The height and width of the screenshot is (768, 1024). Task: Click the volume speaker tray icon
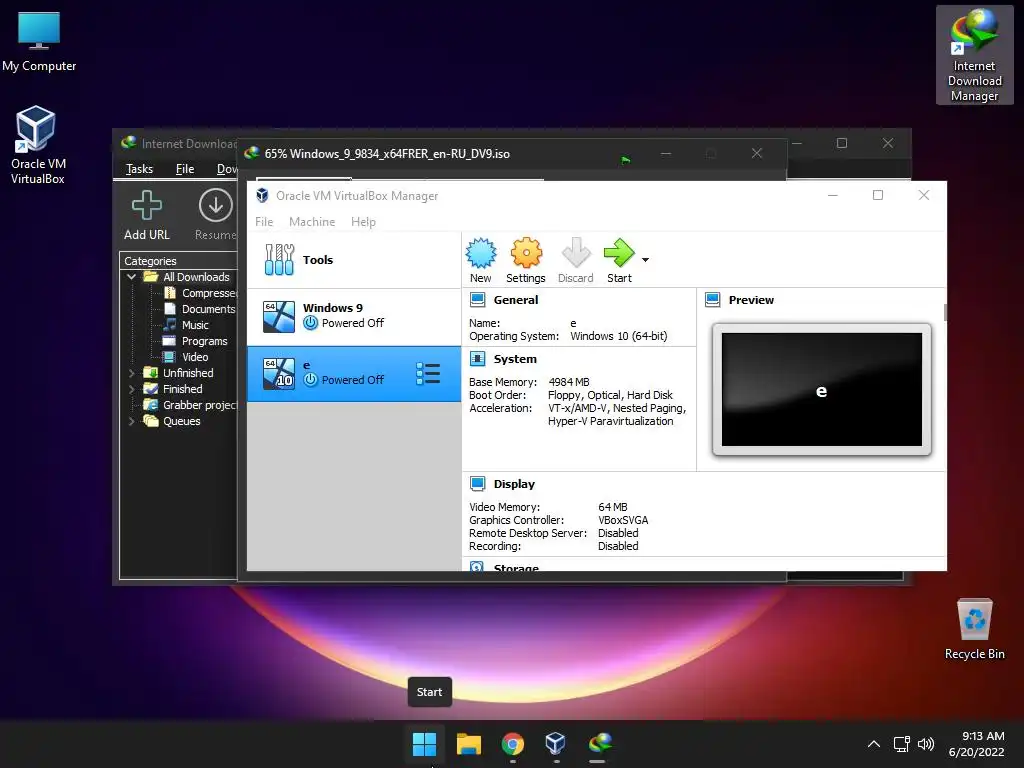pos(926,744)
